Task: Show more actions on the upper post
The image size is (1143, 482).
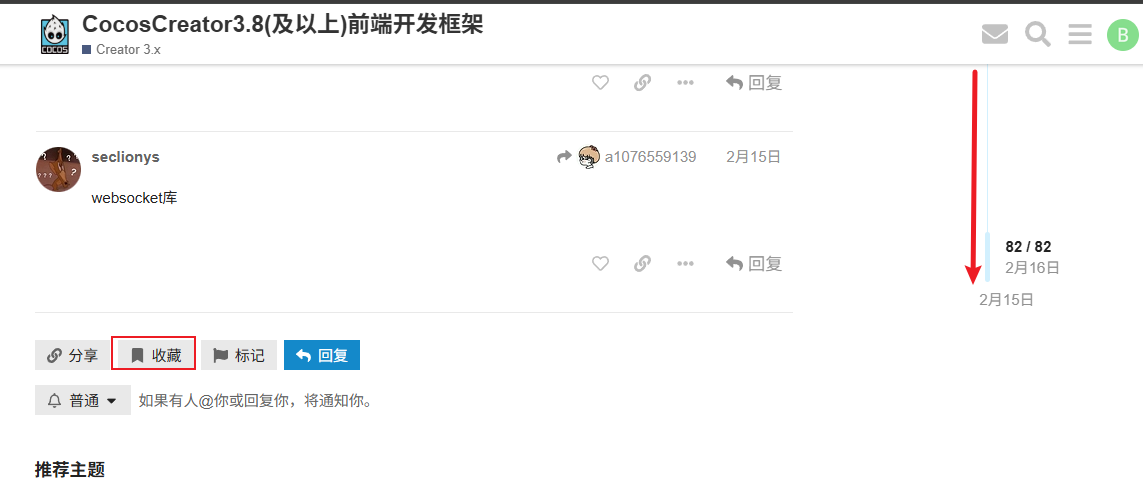Action: (684, 82)
